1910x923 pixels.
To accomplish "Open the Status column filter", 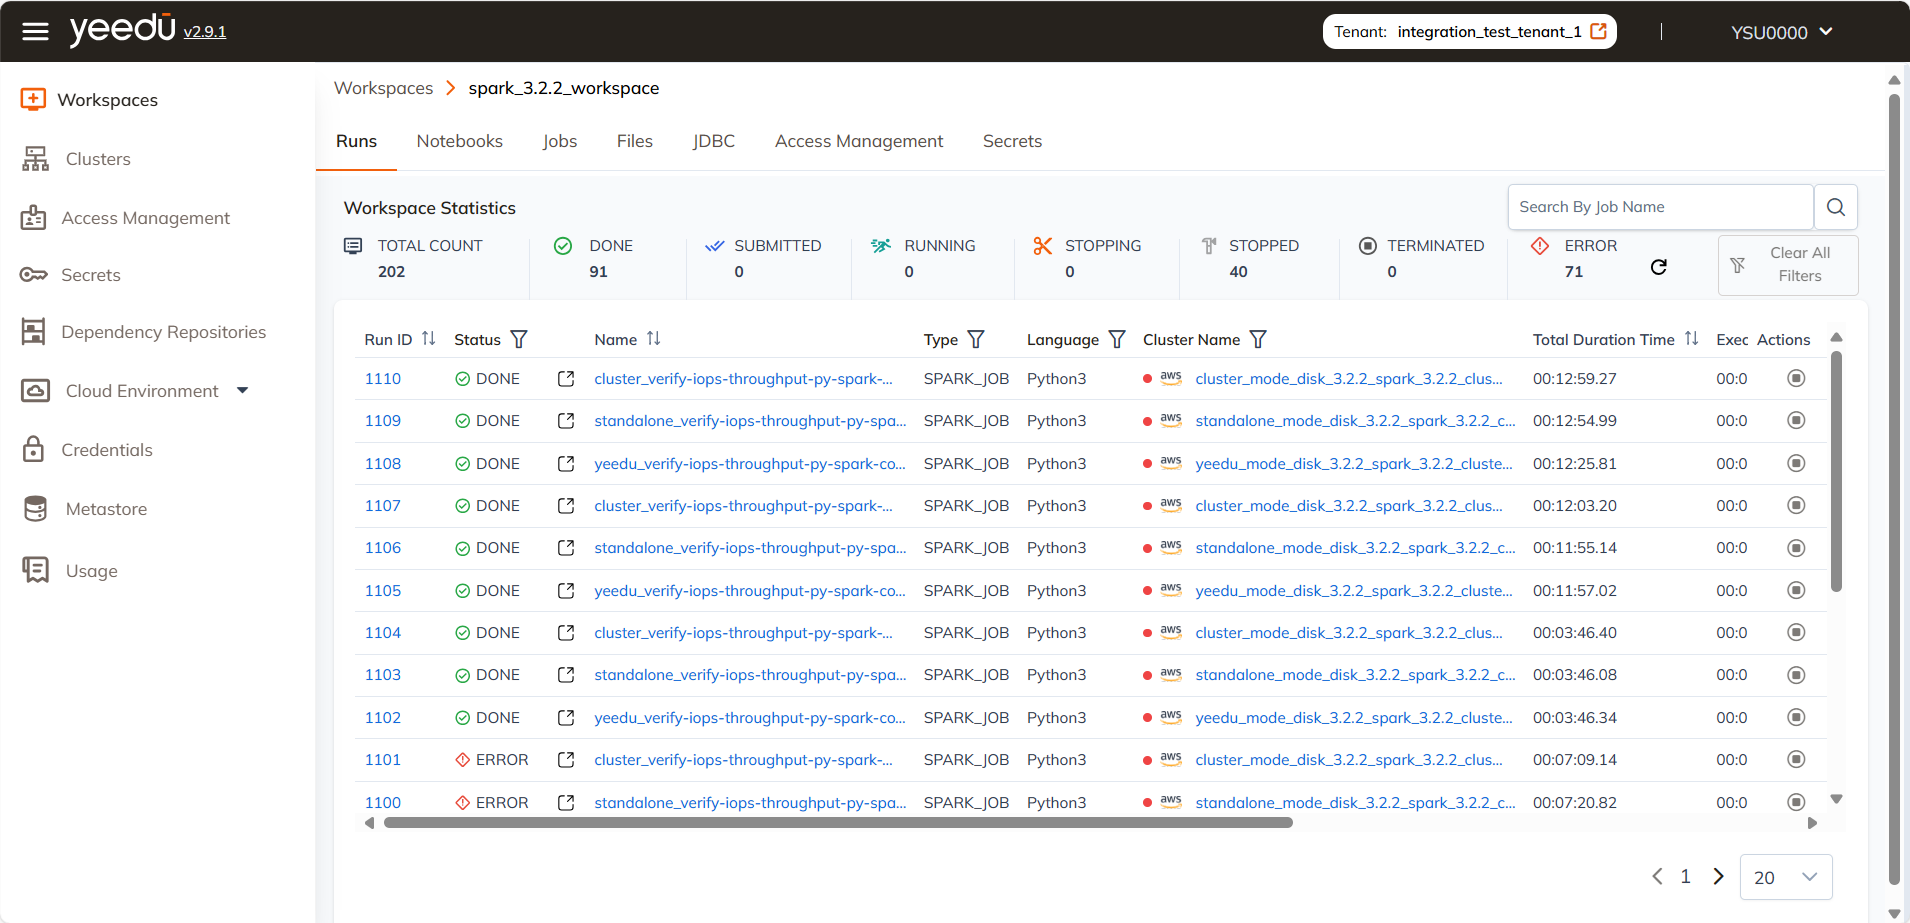I will pos(519,339).
